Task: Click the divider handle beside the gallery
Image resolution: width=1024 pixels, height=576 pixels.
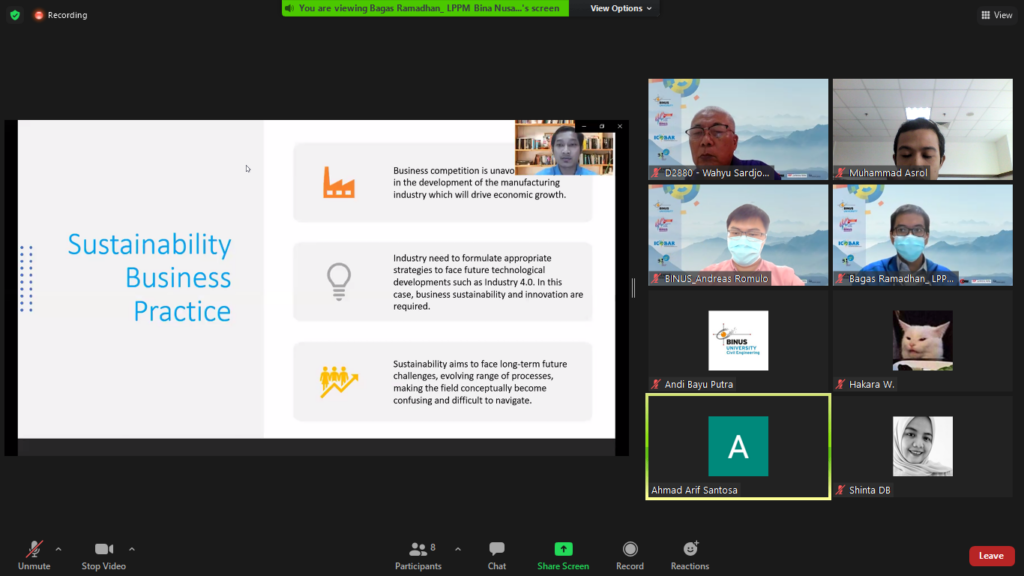Action: 633,288
